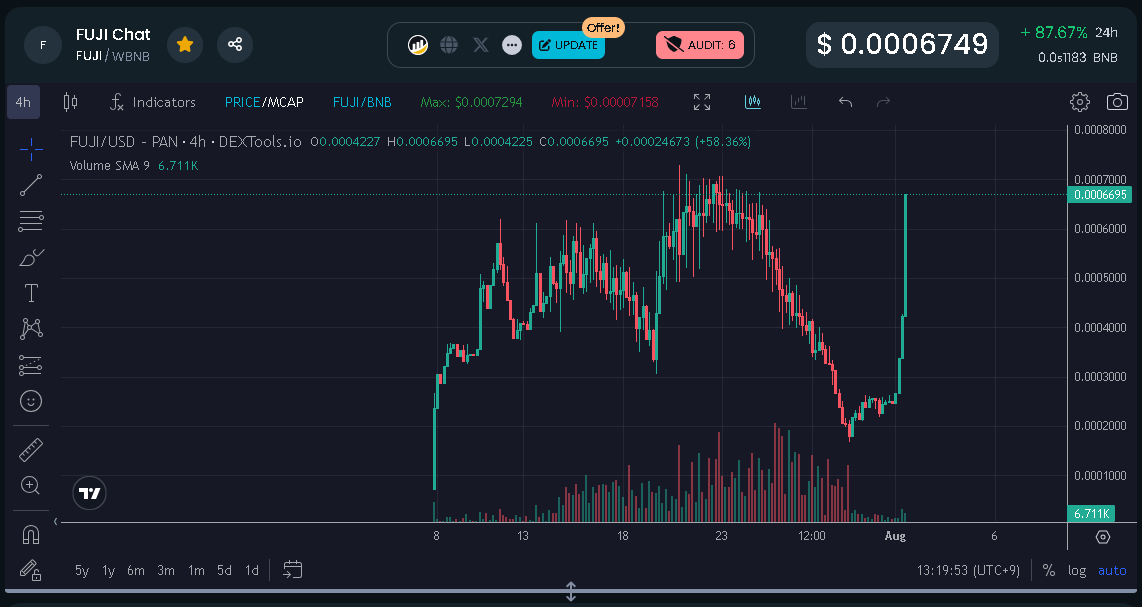Screen dimensions: 1142x607
Task: Open the timezone 13:19:53 (UTC+9) menu
Action: click(968, 570)
